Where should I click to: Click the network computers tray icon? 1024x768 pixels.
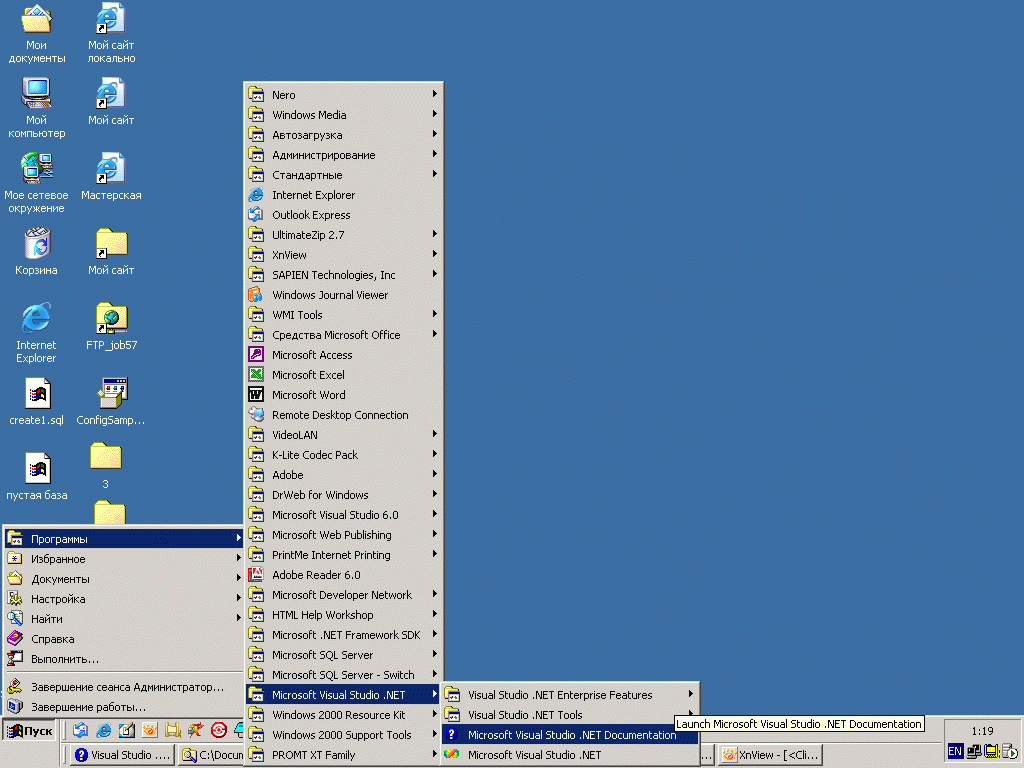(x=974, y=751)
